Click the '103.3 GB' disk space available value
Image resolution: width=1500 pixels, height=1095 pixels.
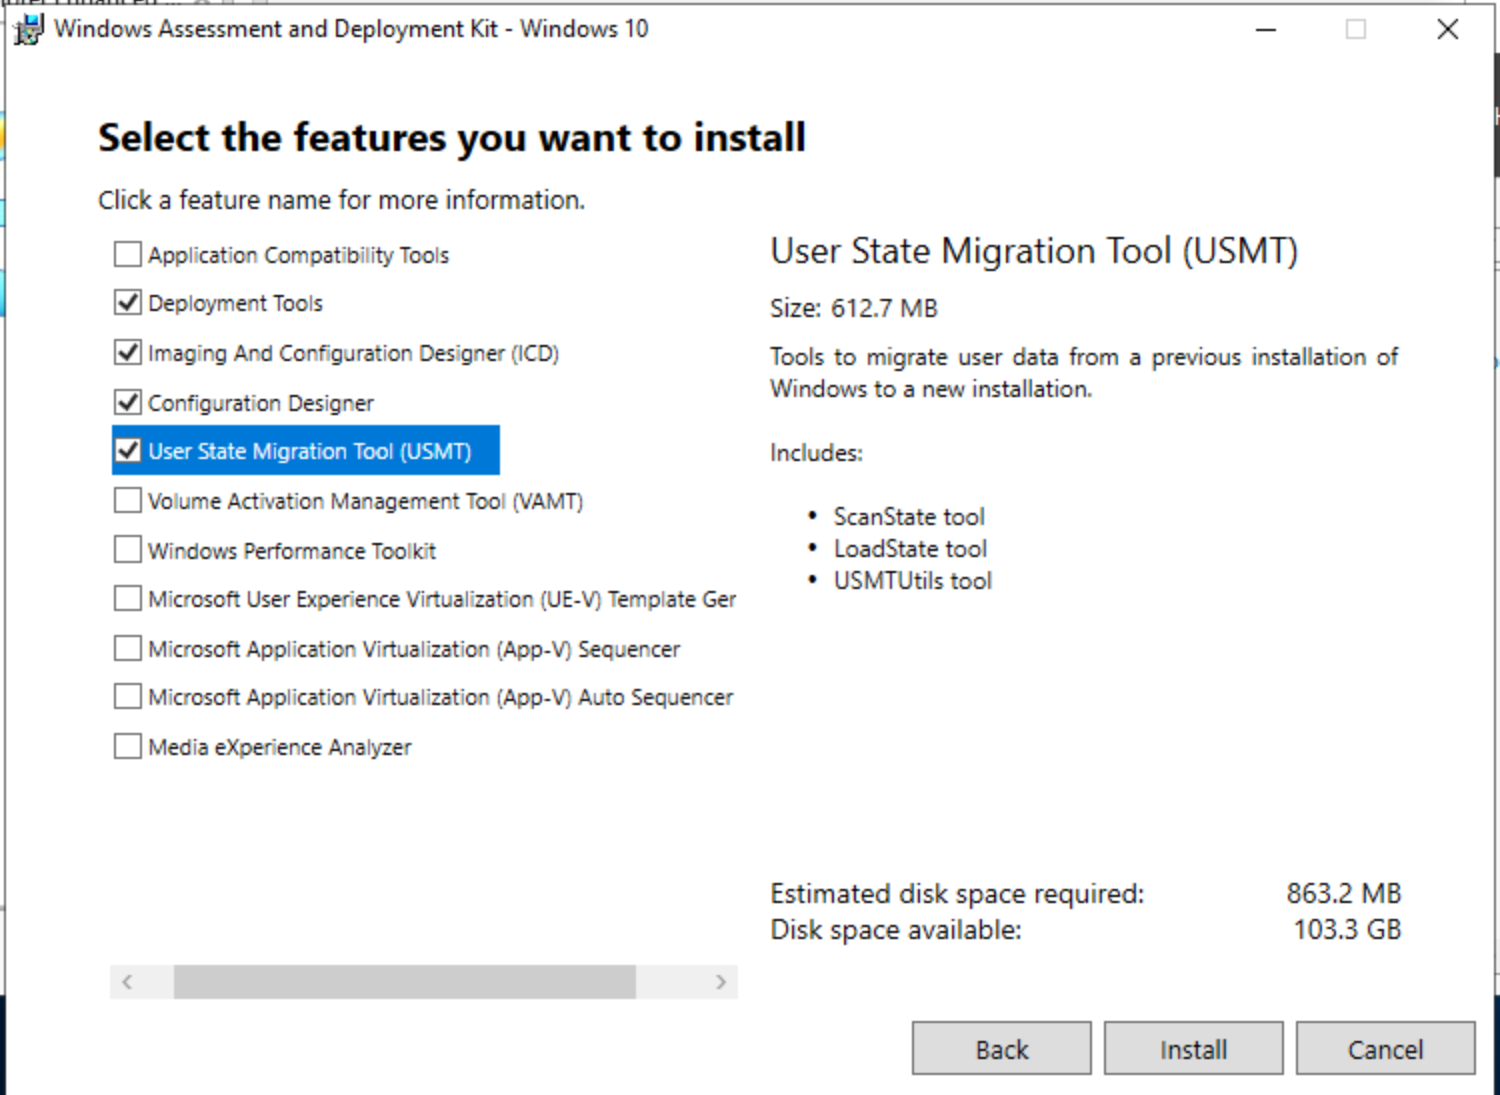pos(1347,929)
